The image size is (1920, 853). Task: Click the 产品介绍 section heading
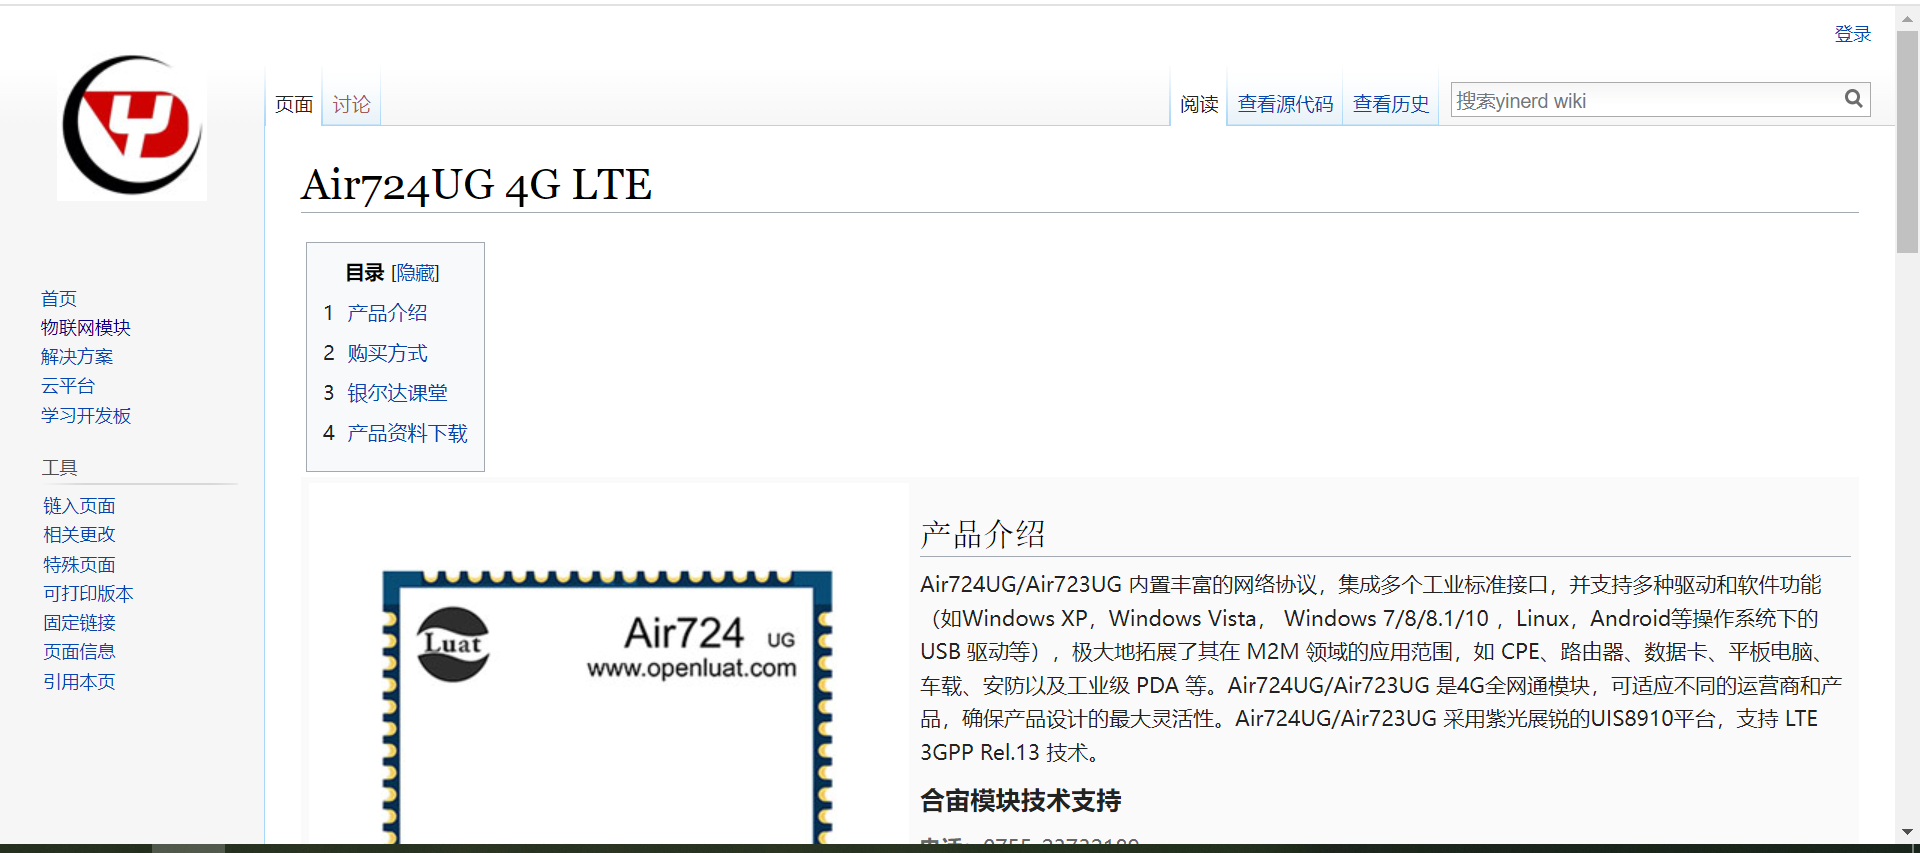pyautogui.click(x=983, y=533)
